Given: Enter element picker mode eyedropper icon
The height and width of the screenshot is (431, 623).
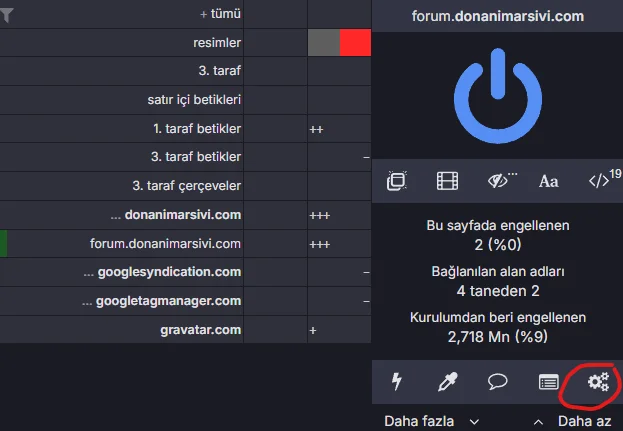Looking at the screenshot, I should (447, 382).
